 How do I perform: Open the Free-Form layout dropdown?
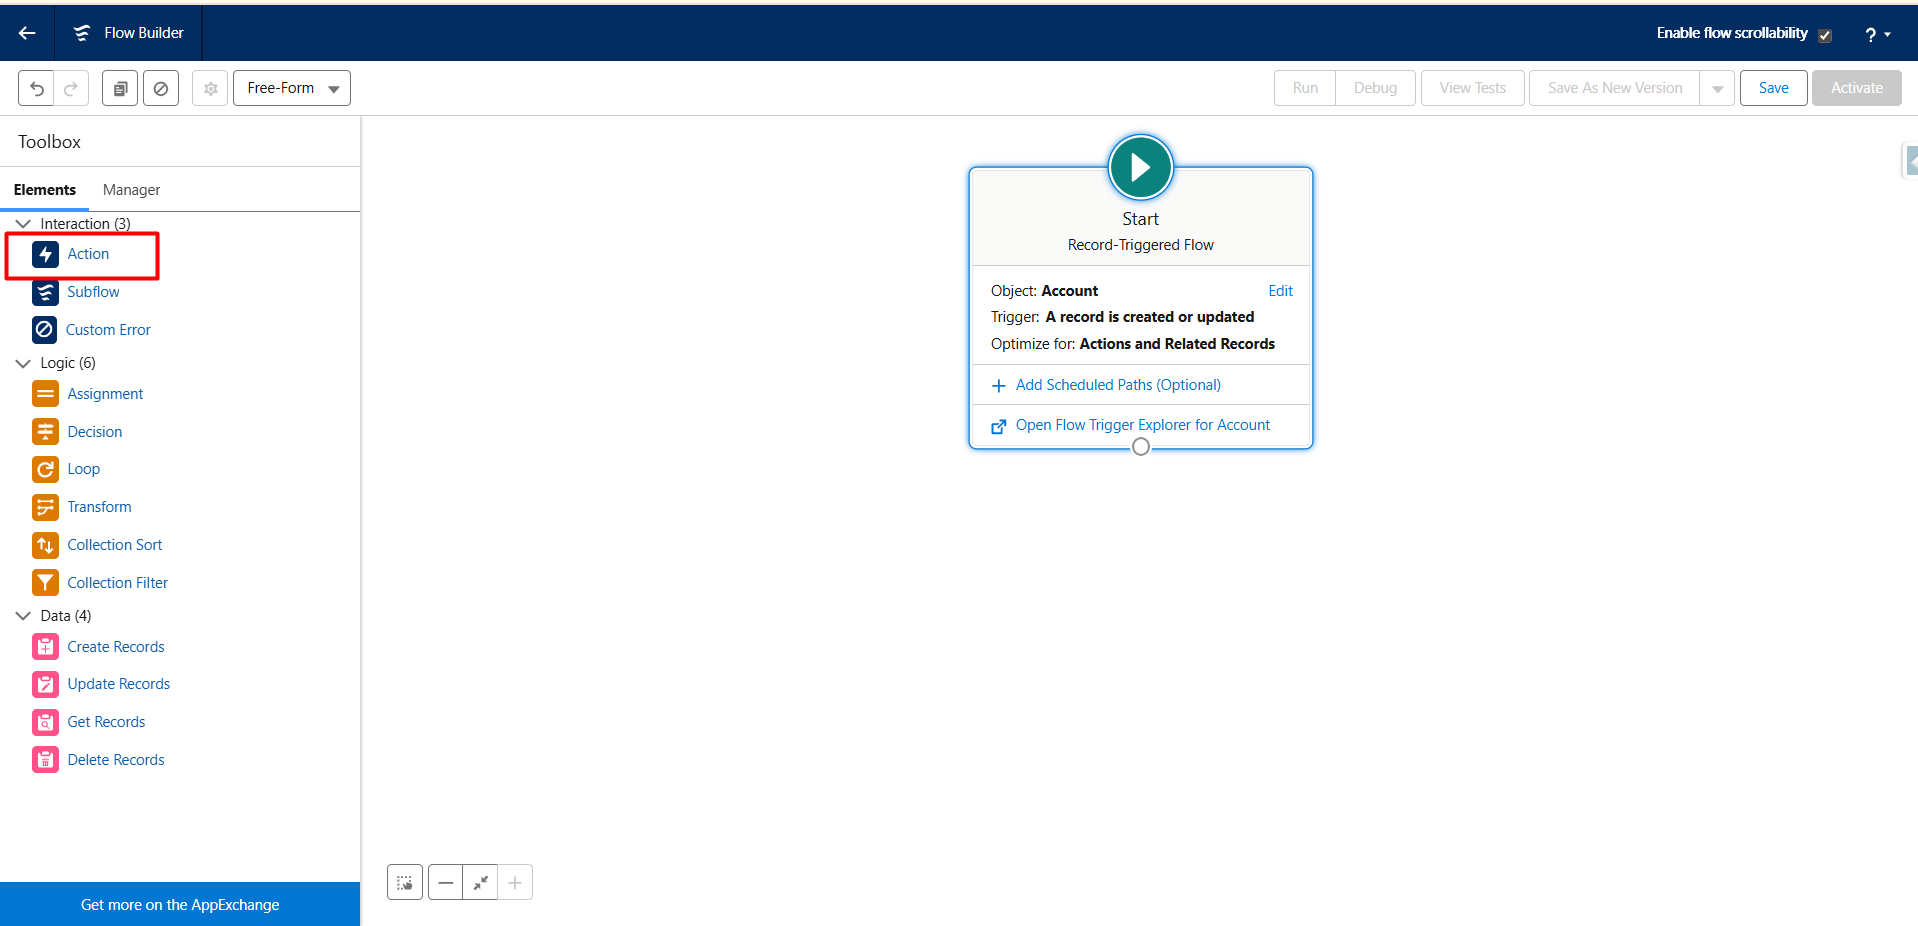tap(292, 88)
